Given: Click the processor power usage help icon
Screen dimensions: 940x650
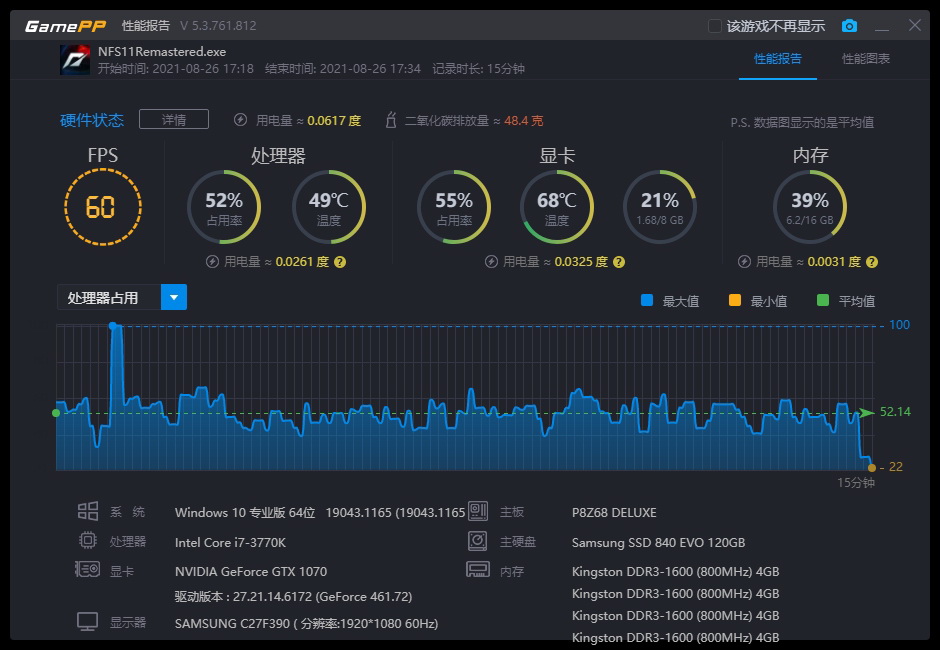Looking at the screenshot, I should coord(340,262).
